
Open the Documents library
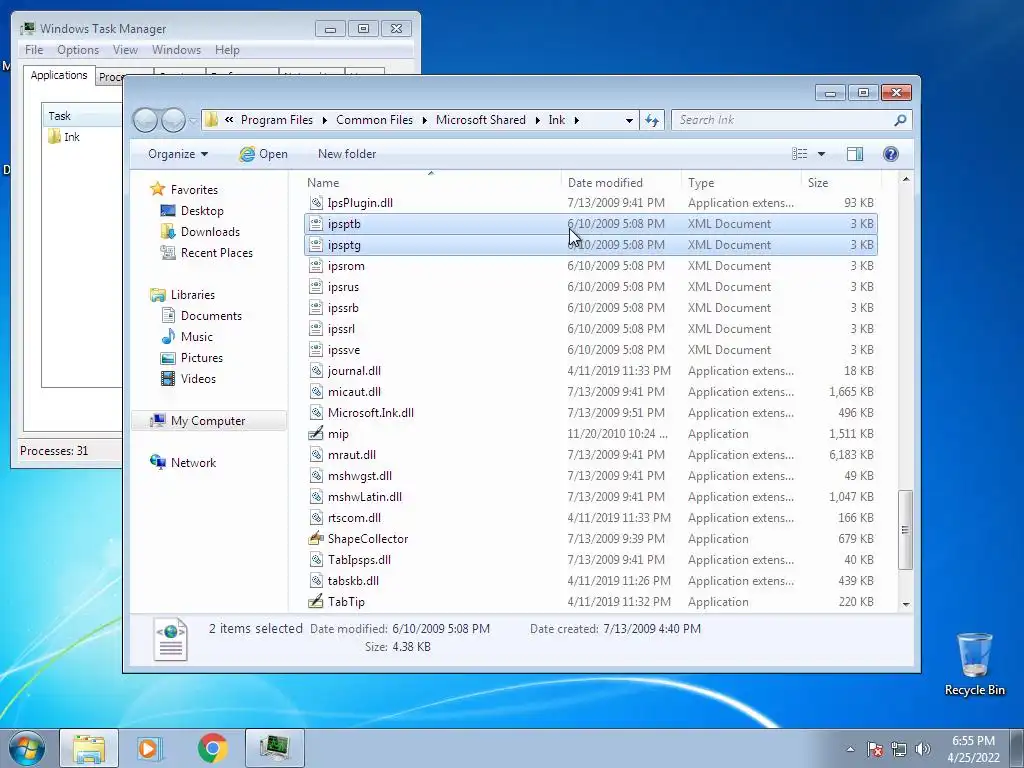[211, 315]
